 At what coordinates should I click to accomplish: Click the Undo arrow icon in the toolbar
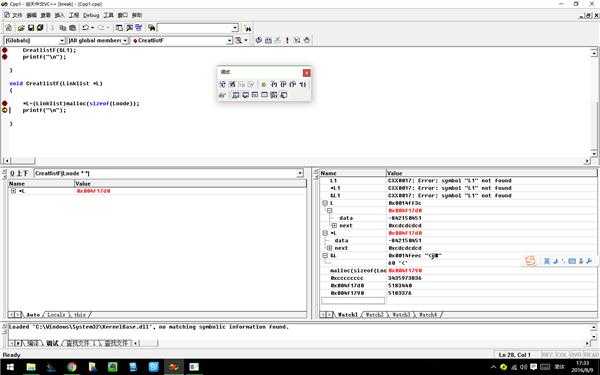pos(86,28)
